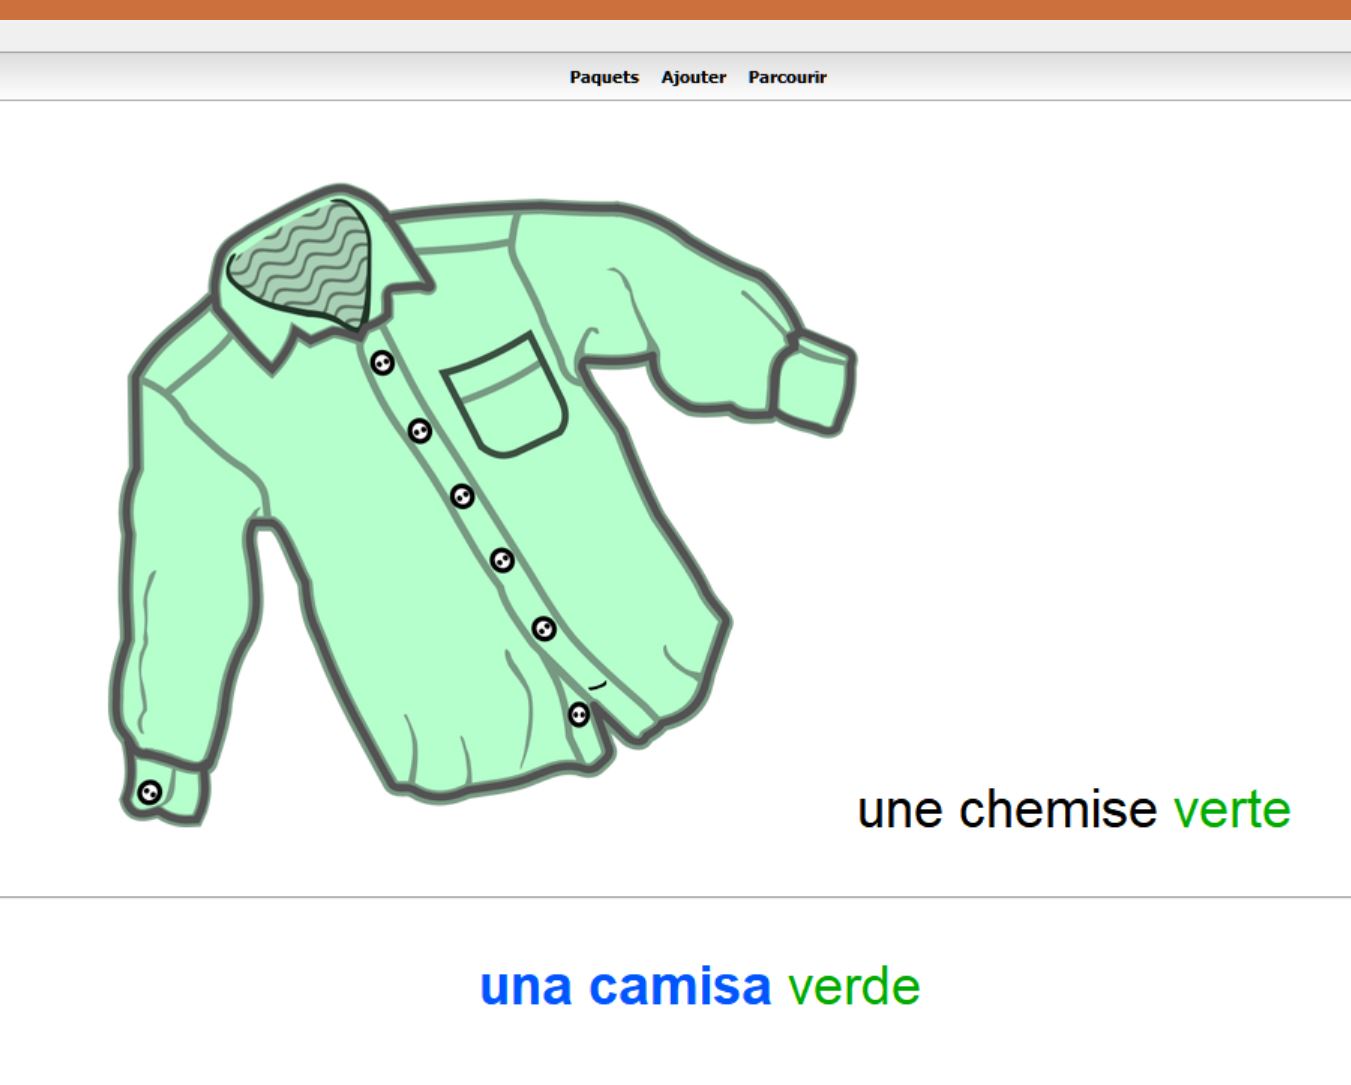Image resolution: width=1351 pixels, height=1085 pixels.
Task: Click the blue Spanish word "camisa"
Action: (680, 986)
